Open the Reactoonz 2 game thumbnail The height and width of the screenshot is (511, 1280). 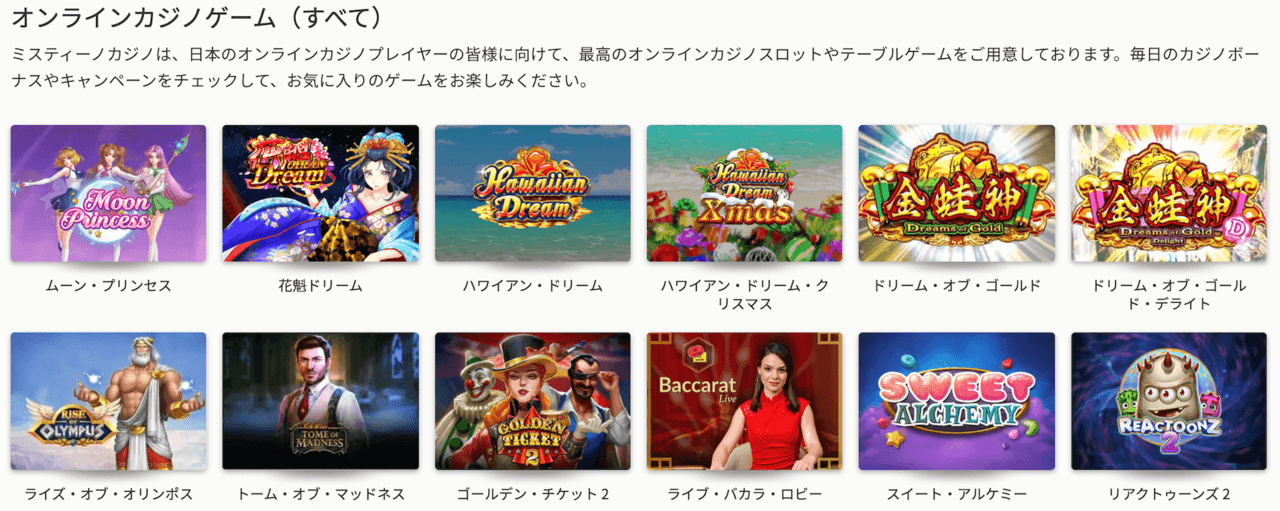point(1169,401)
